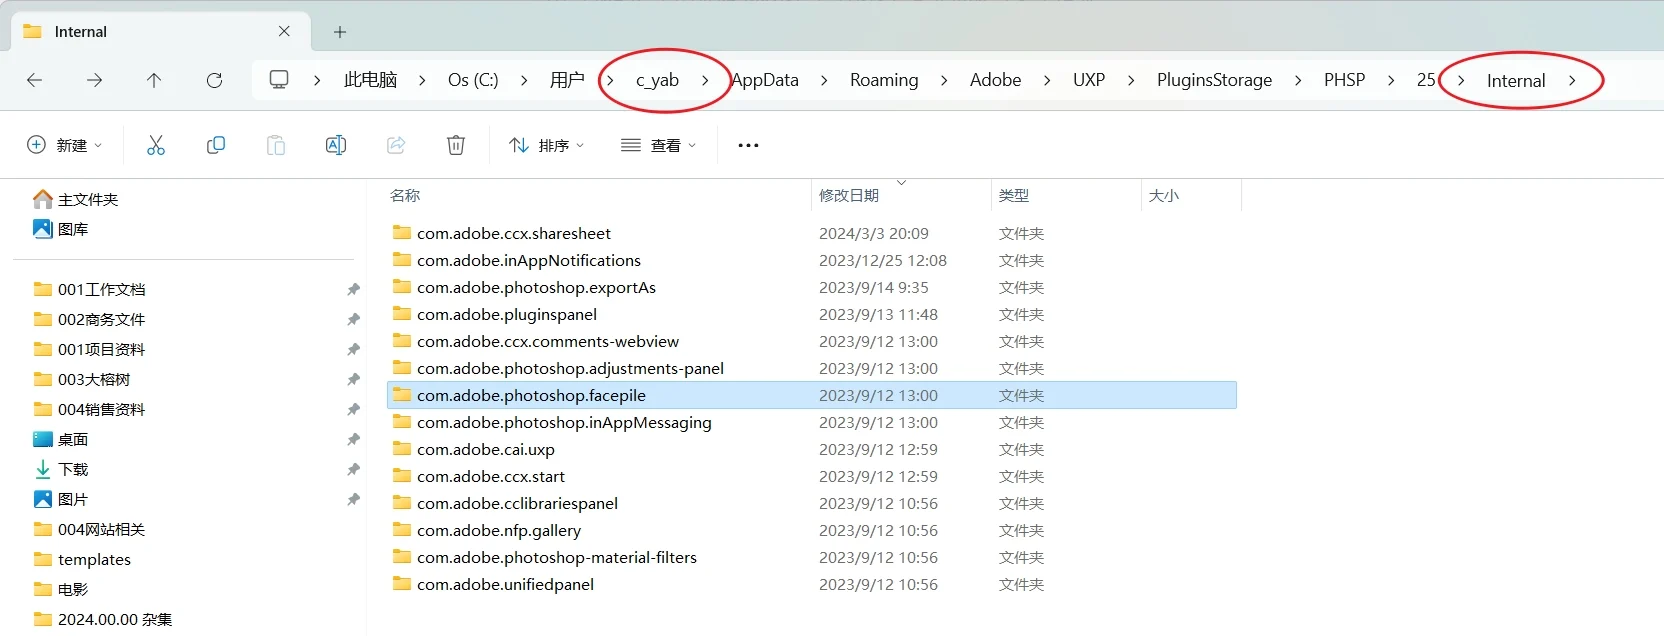The image size is (1664, 636).
Task: Rename the selected folder via toolbar icon
Action: (x=336, y=145)
